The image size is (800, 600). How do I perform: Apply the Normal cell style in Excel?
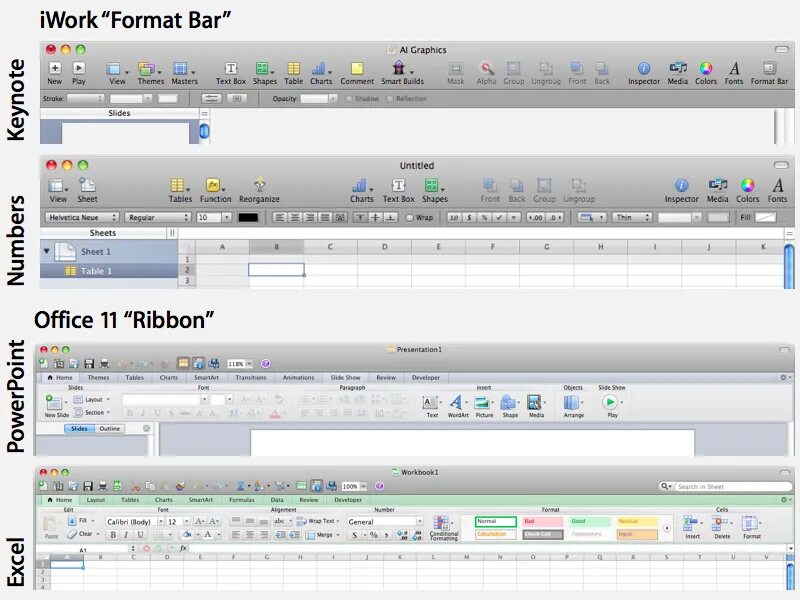(x=496, y=521)
